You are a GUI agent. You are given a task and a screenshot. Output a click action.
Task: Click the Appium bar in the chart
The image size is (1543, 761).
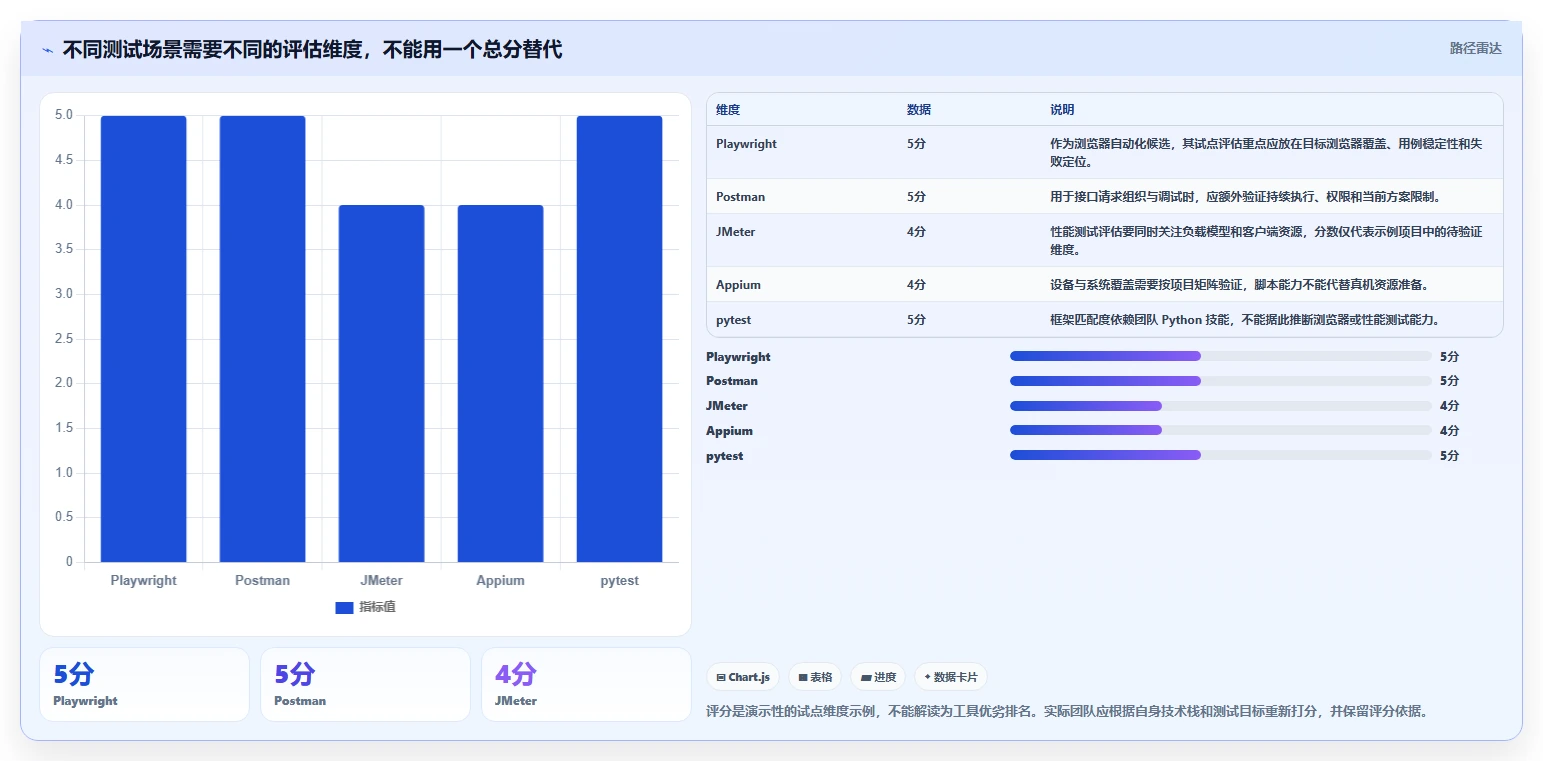[500, 384]
